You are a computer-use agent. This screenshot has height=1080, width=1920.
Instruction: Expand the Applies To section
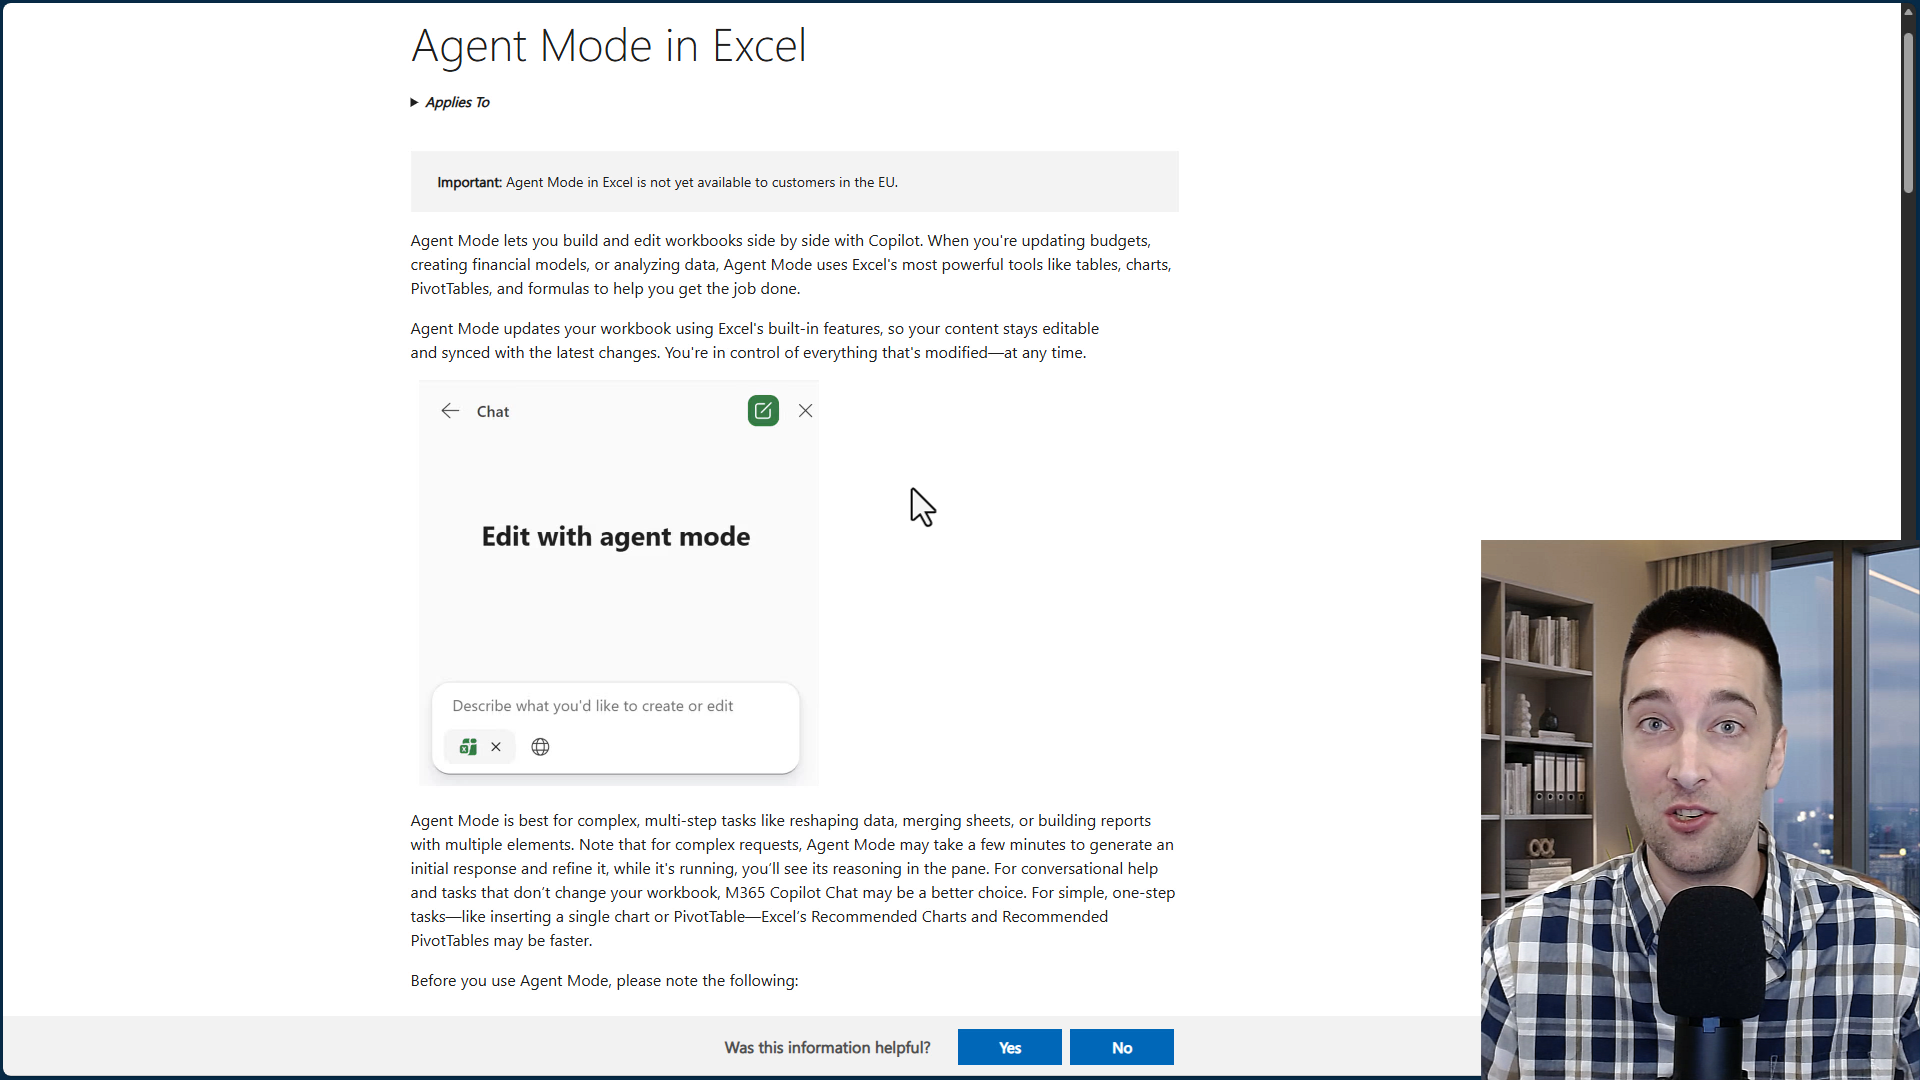pos(414,102)
